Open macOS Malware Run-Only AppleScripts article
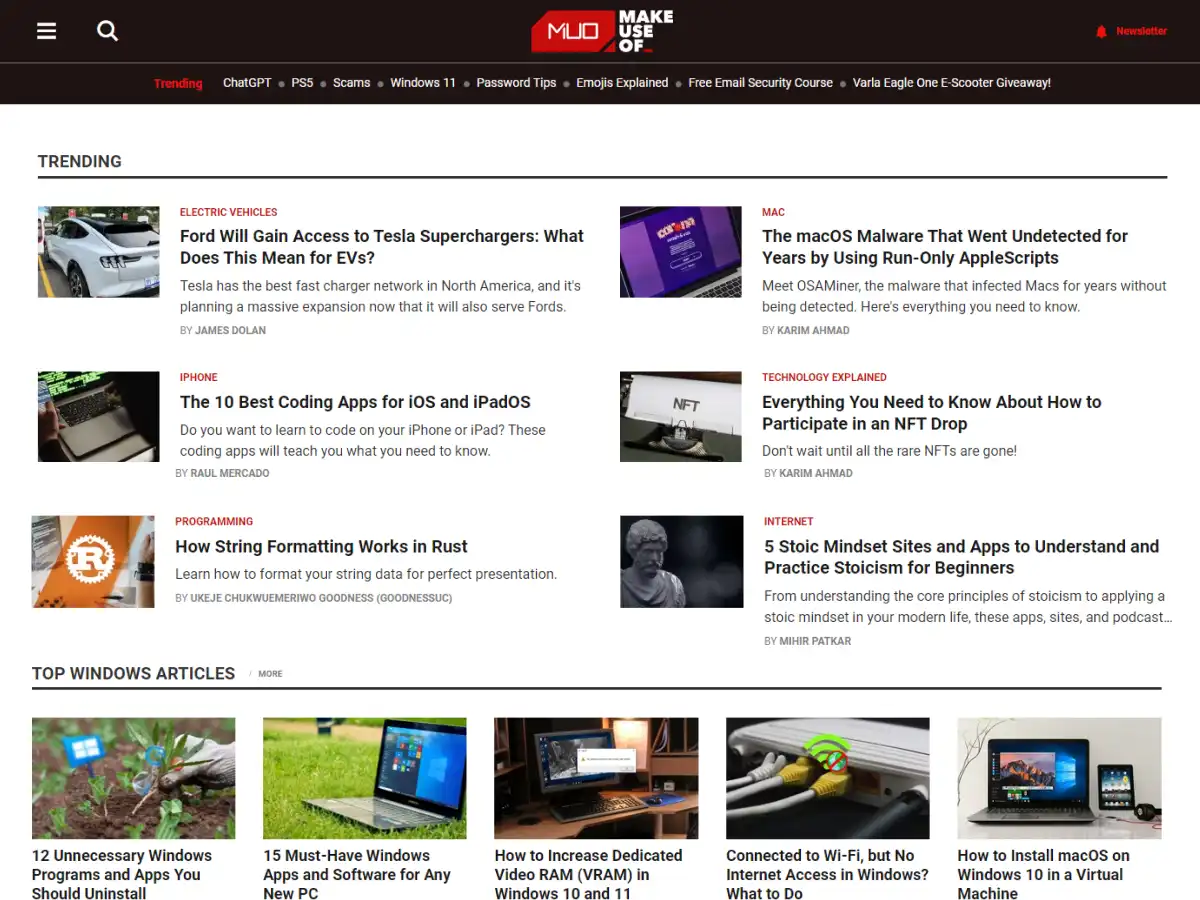The image size is (1200, 900). coord(945,247)
